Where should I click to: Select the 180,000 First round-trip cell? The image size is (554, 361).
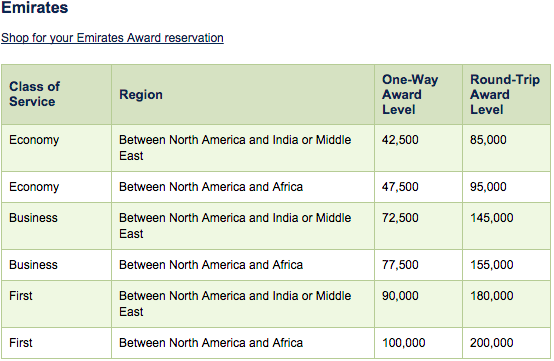(x=491, y=296)
